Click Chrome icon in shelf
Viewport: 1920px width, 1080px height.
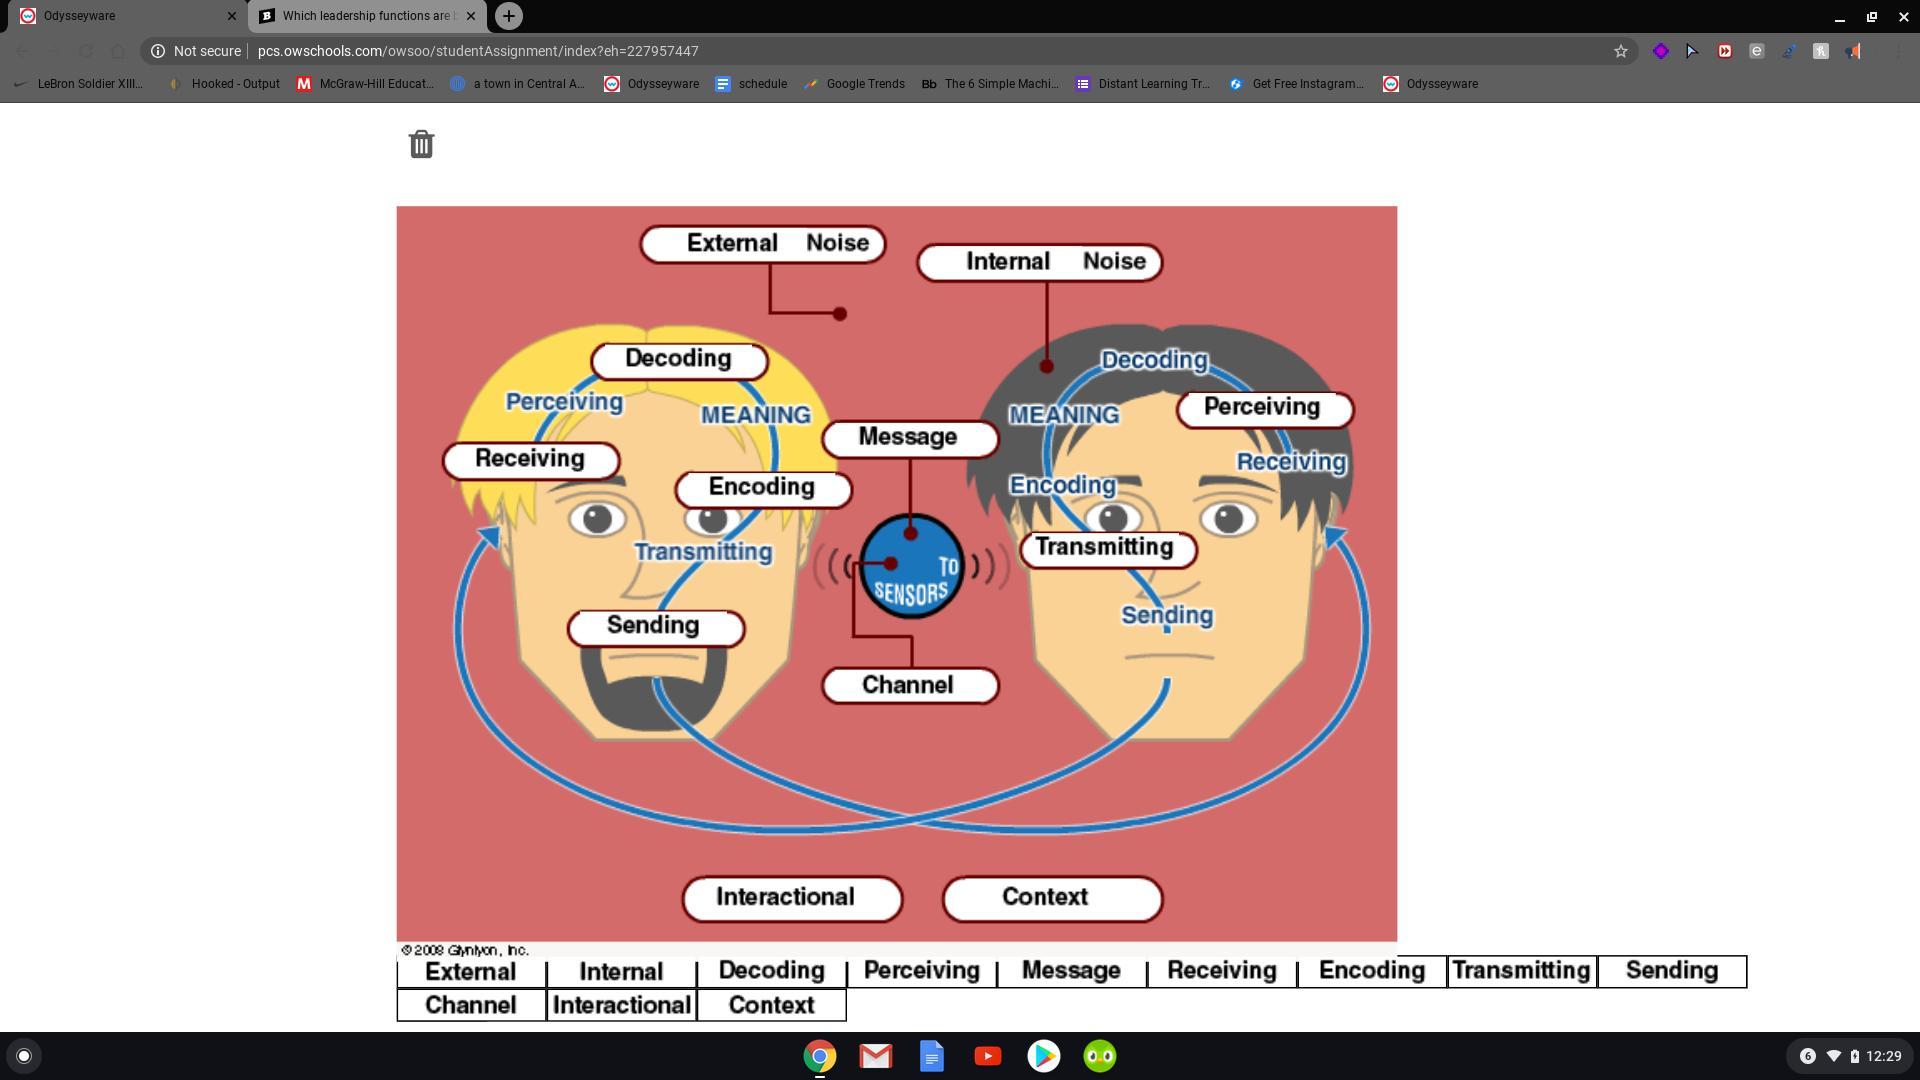[x=819, y=1056]
